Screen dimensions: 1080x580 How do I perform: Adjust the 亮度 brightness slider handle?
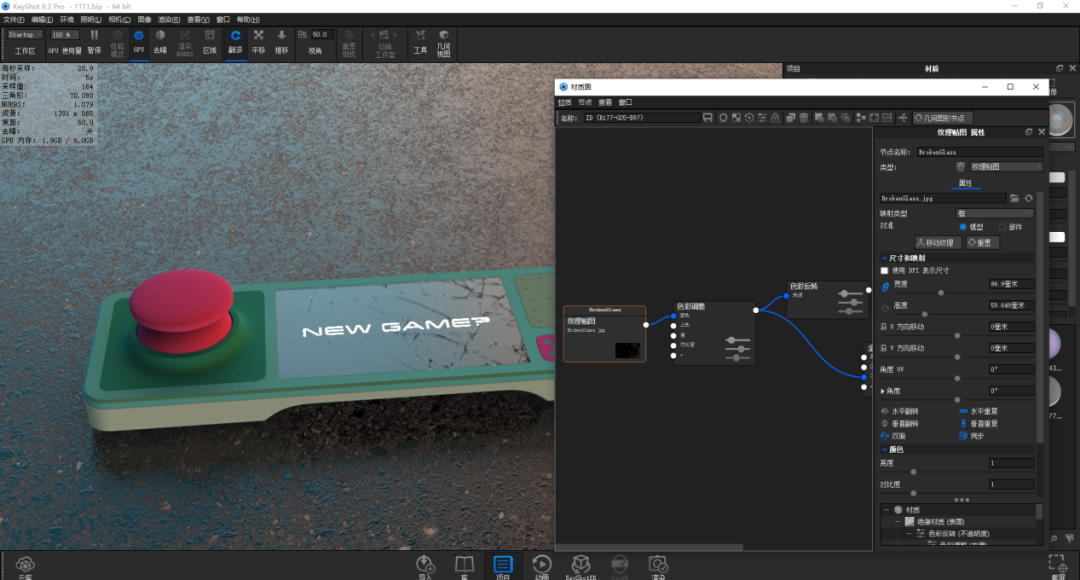tap(913, 473)
